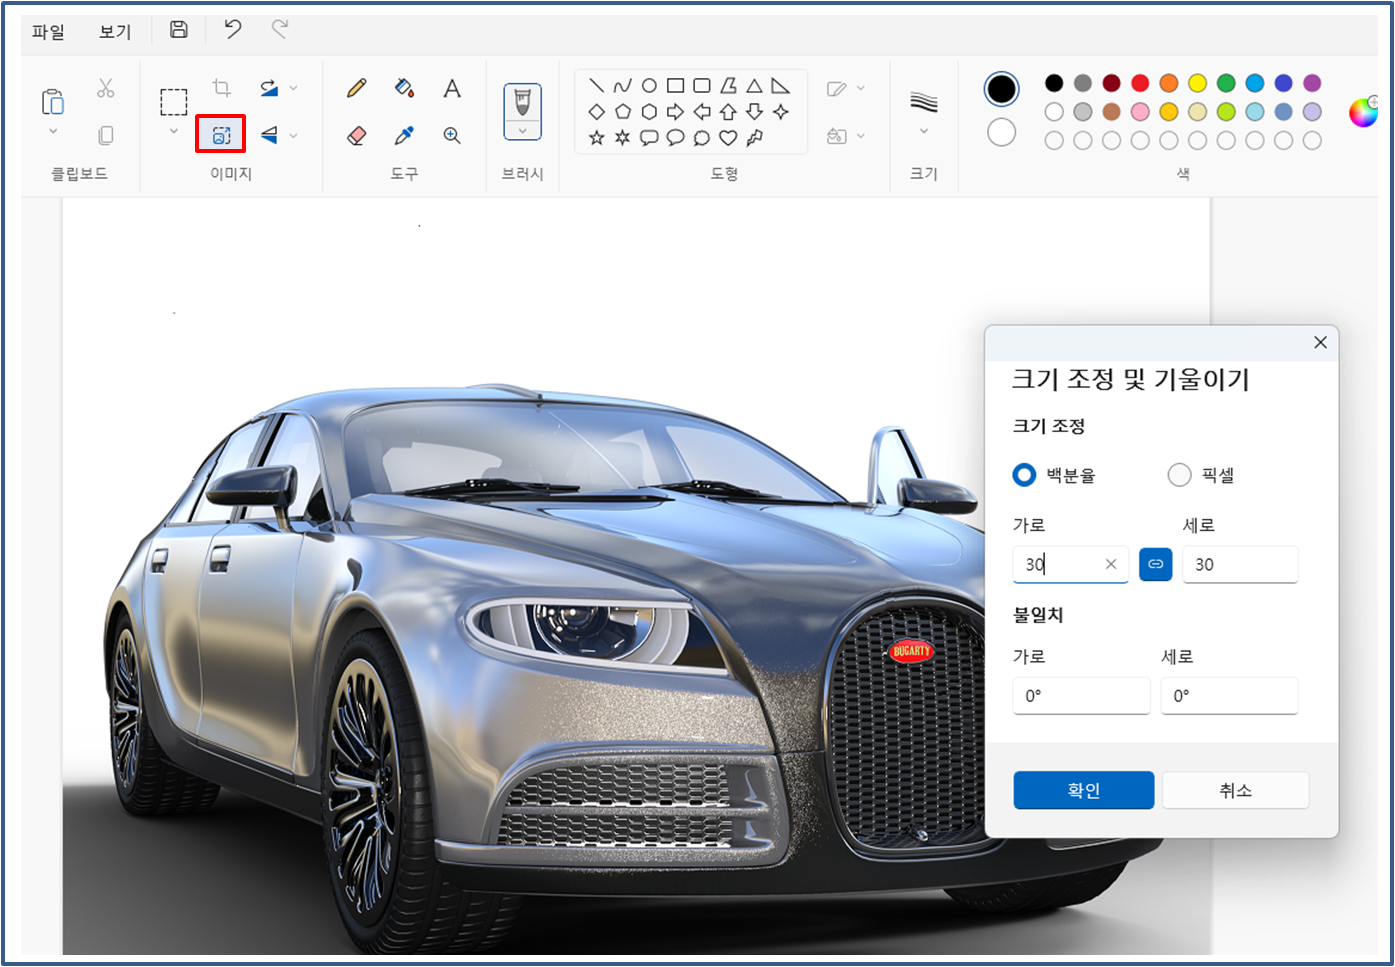Select the white Color 2 circle
Image resolution: width=1395 pixels, height=967 pixels.
[x=1001, y=132]
